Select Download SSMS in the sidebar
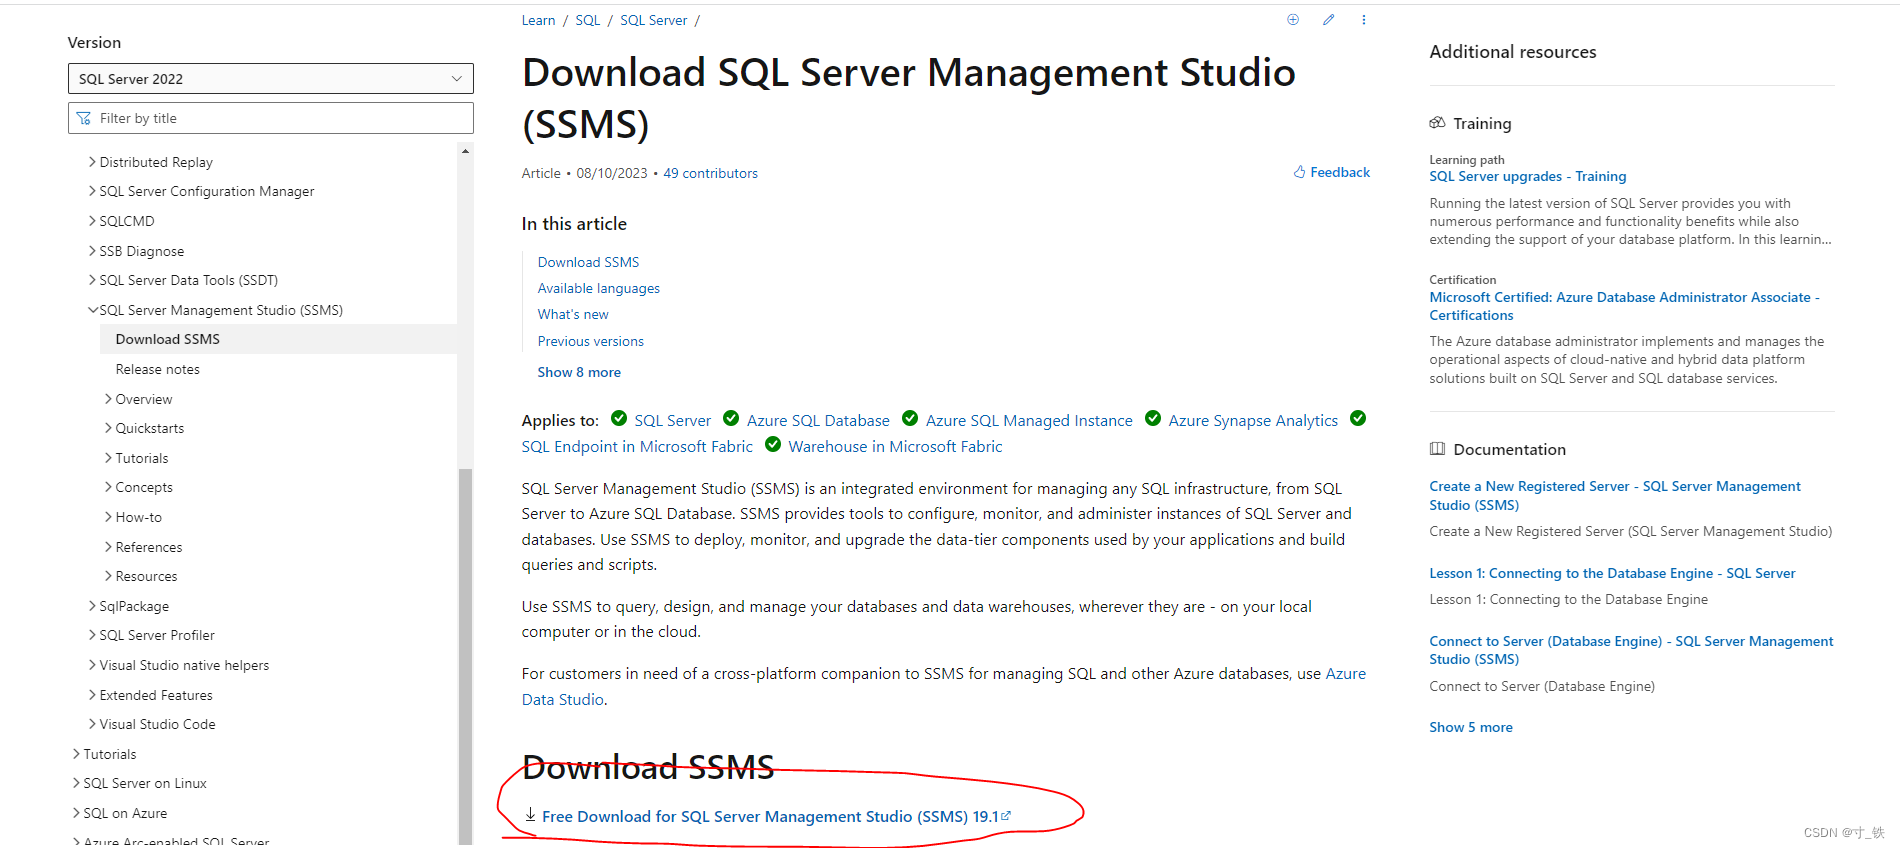The width and height of the screenshot is (1900, 848). tap(168, 339)
